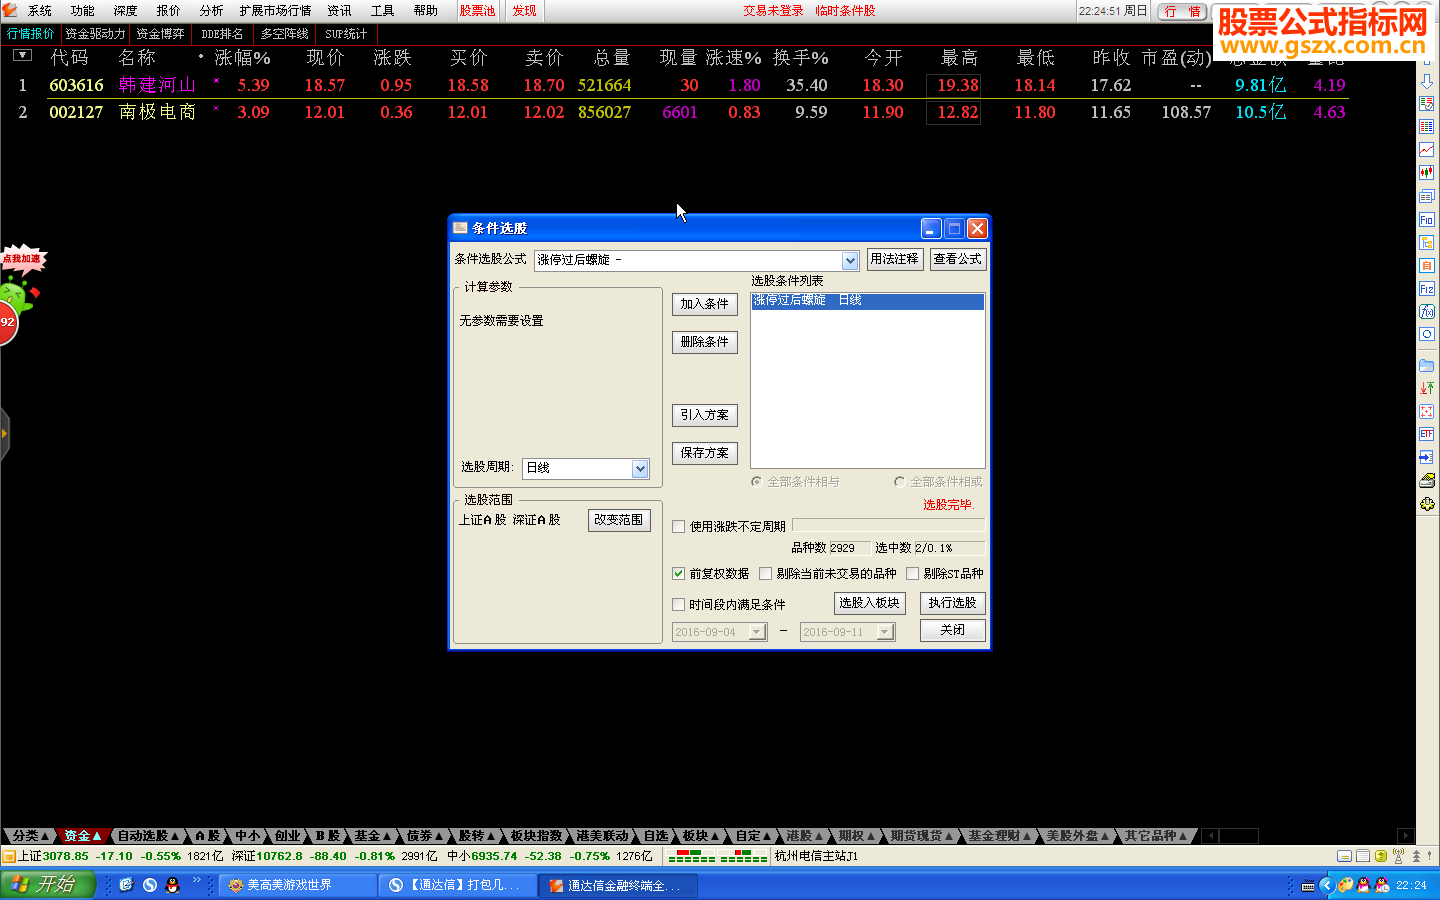This screenshot has width=1440, height=900.
Task: Select stock row 002127 南极电商
Action: coord(680,112)
